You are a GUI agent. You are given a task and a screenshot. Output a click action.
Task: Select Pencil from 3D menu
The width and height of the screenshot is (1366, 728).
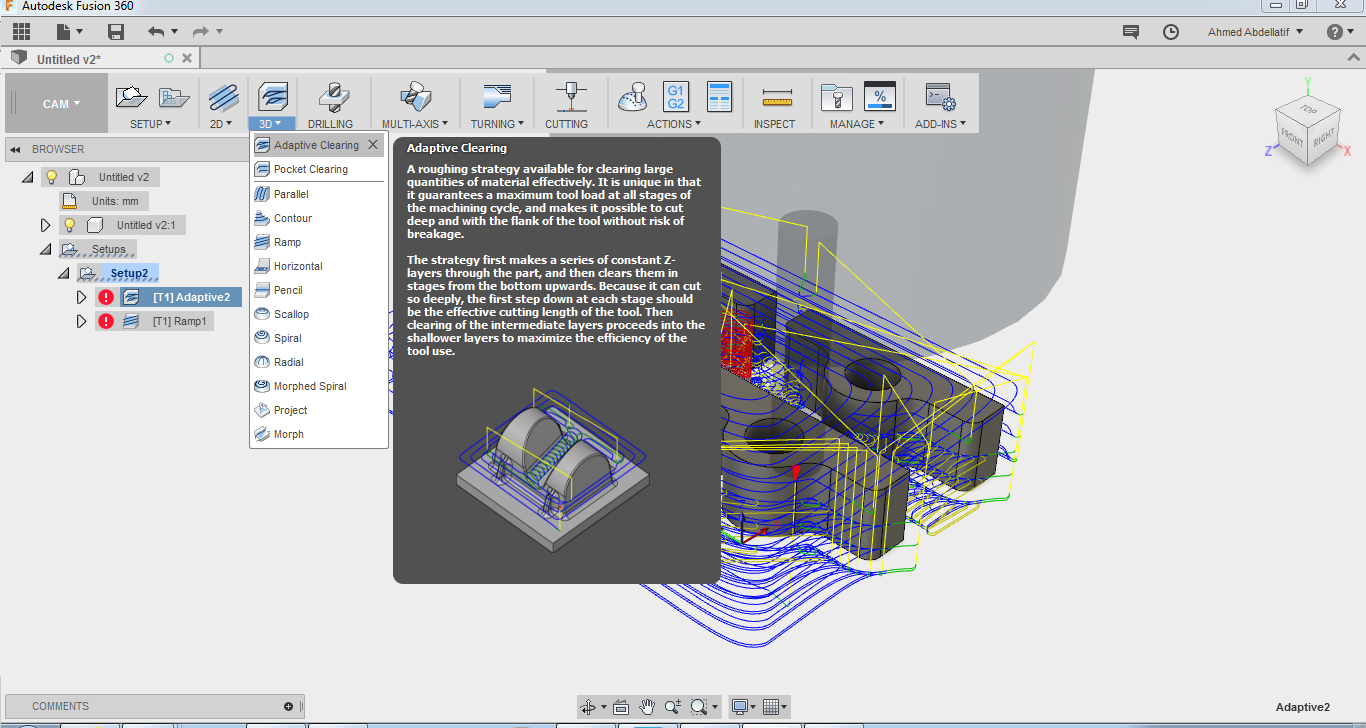318,290
